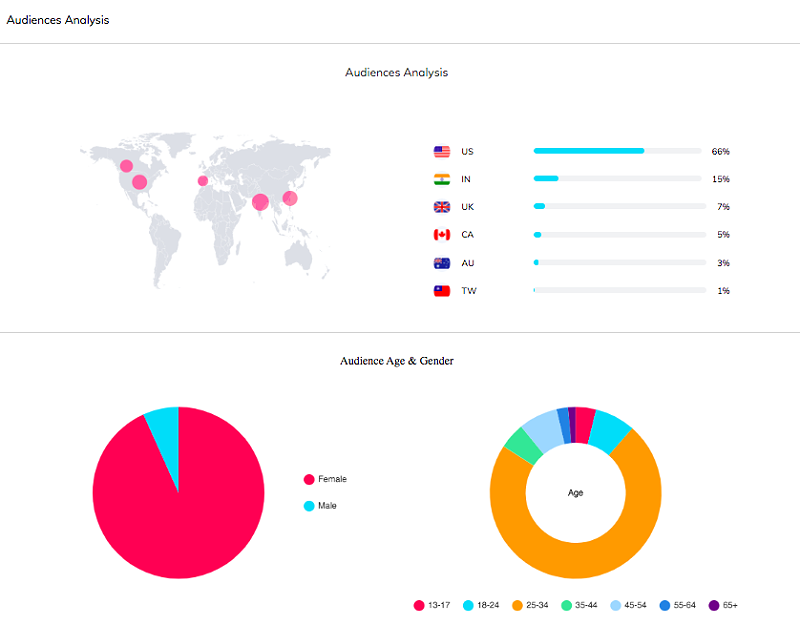This screenshot has height=625, width=800.
Task: Toggle the 25-34 age legend item
Action: click(x=529, y=605)
